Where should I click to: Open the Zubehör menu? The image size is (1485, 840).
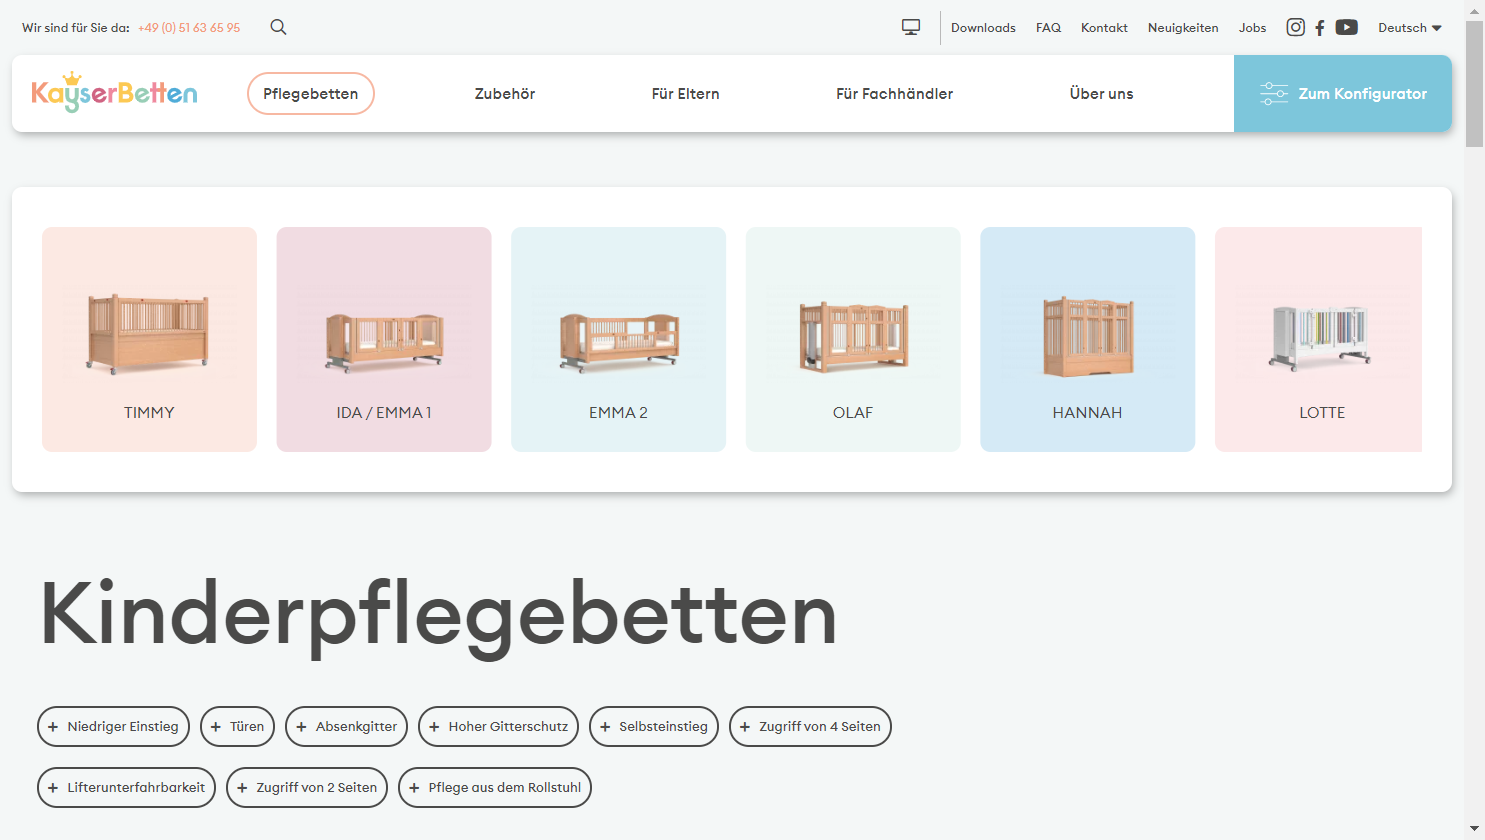coord(505,94)
